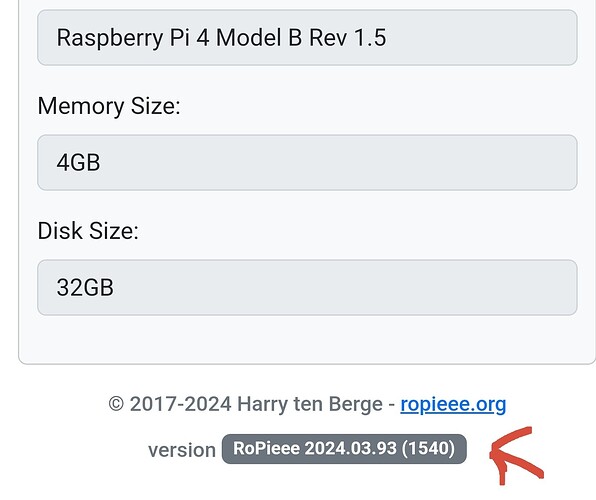Click the 2024.03.93 version number
596x500 pixels.
(x=351, y=448)
